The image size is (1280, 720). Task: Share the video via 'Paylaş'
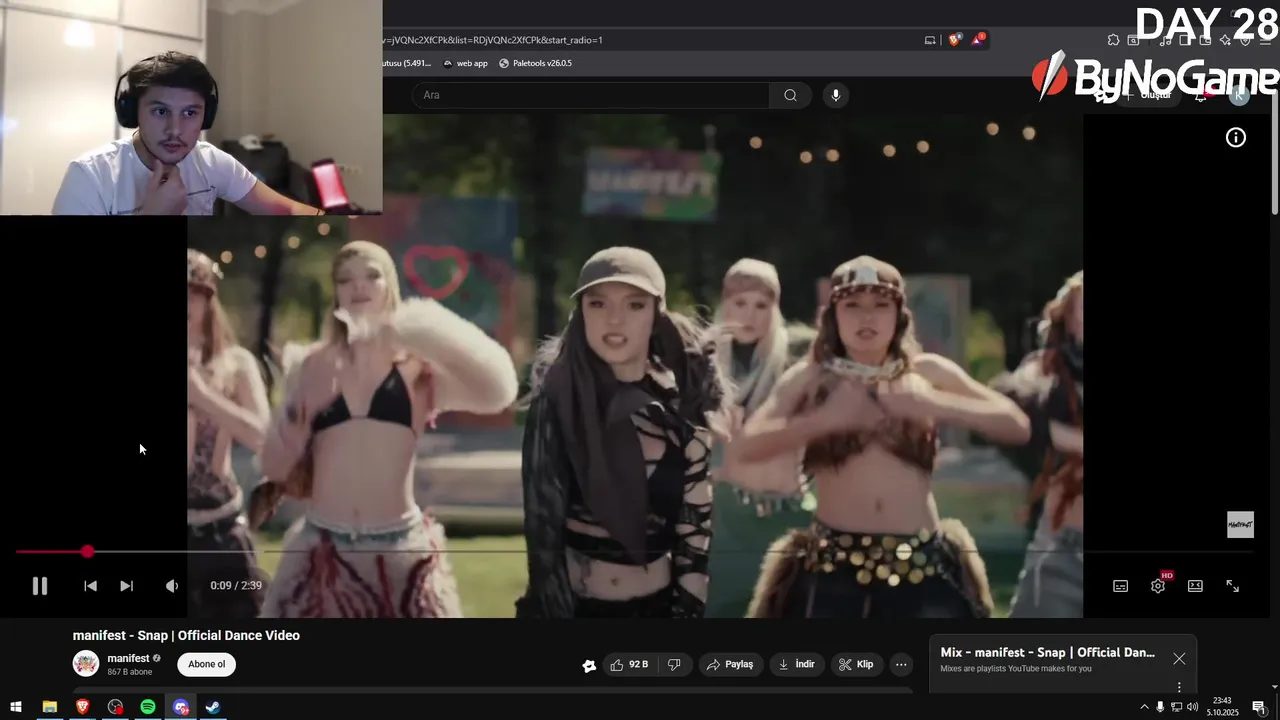click(730, 664)
